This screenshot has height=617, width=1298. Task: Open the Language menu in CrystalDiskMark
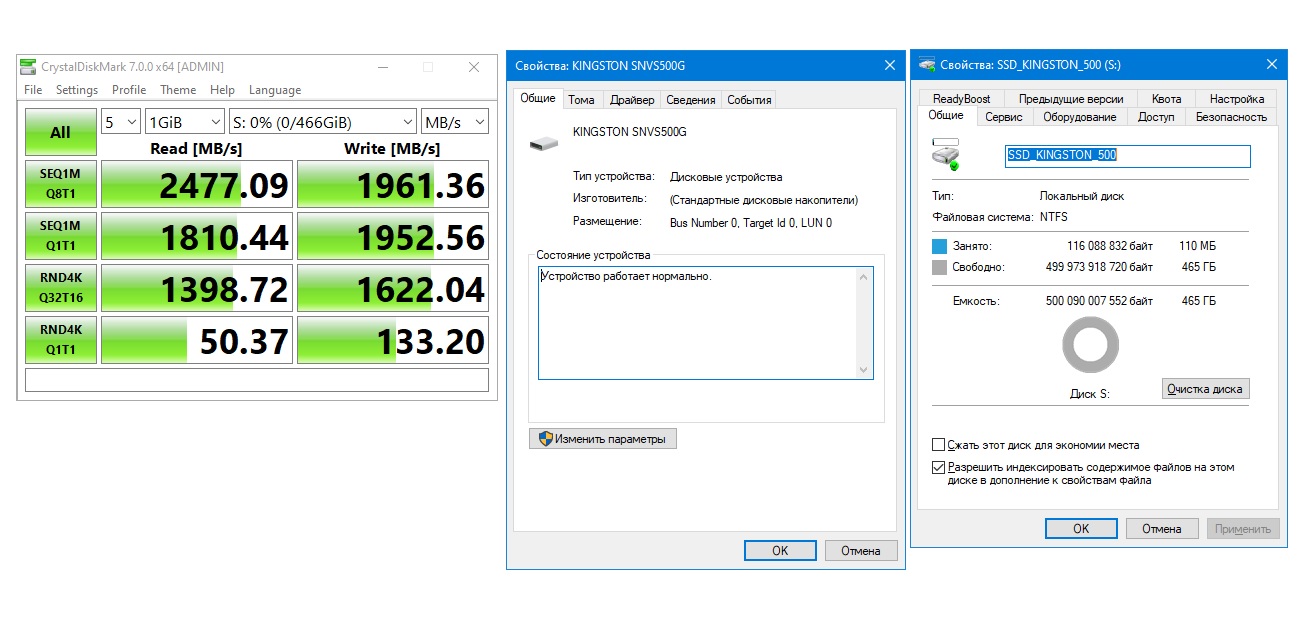point(275,90)
